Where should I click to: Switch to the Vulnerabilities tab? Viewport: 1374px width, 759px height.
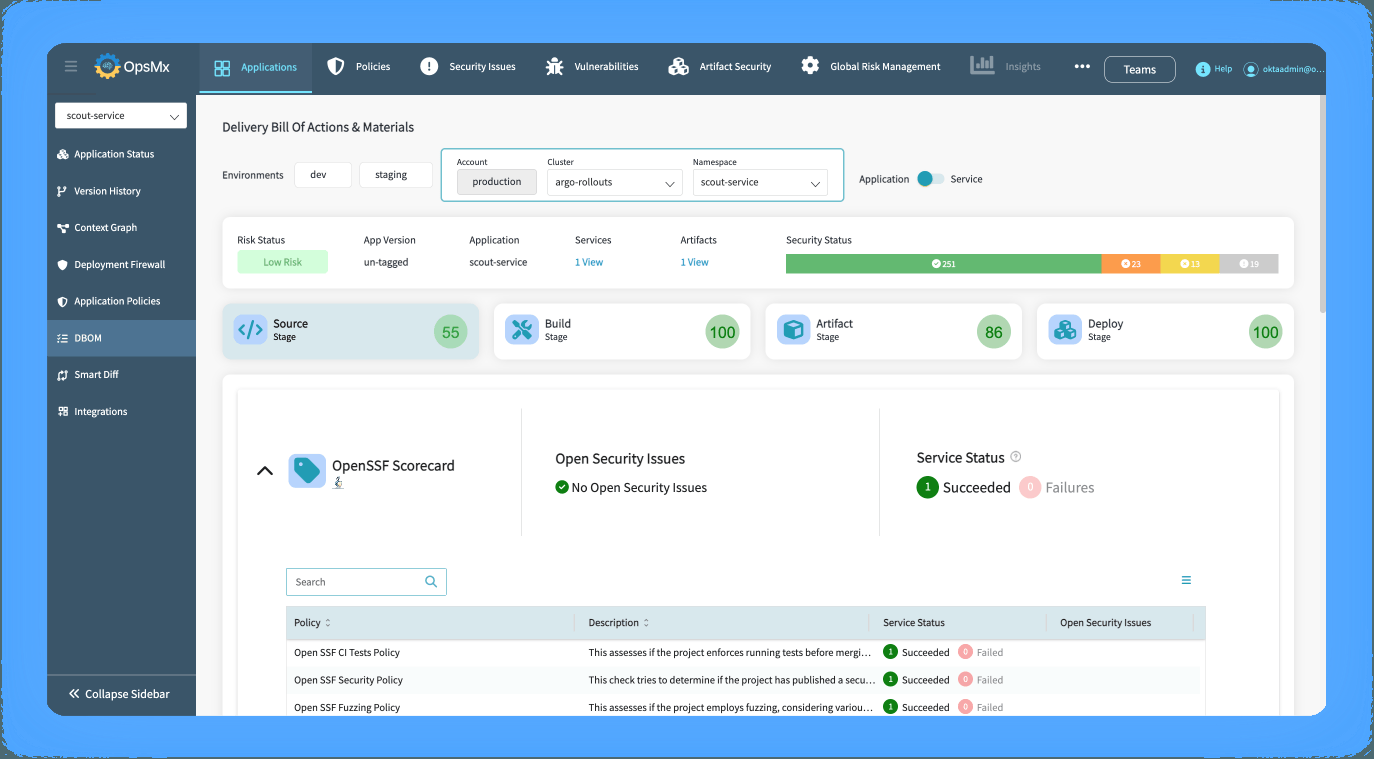tap(592, 67)
